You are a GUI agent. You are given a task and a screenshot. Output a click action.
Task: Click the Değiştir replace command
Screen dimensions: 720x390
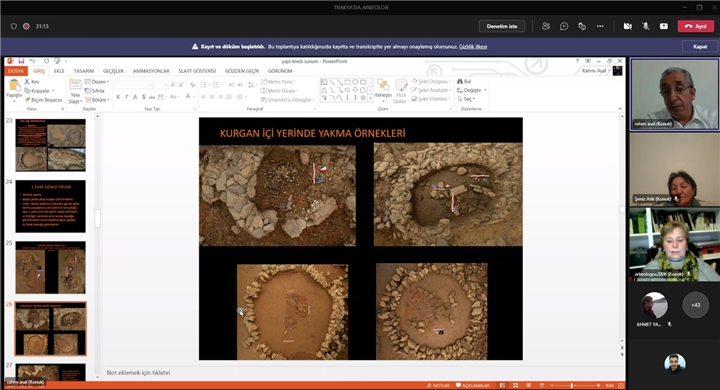(x=472, y=90)
